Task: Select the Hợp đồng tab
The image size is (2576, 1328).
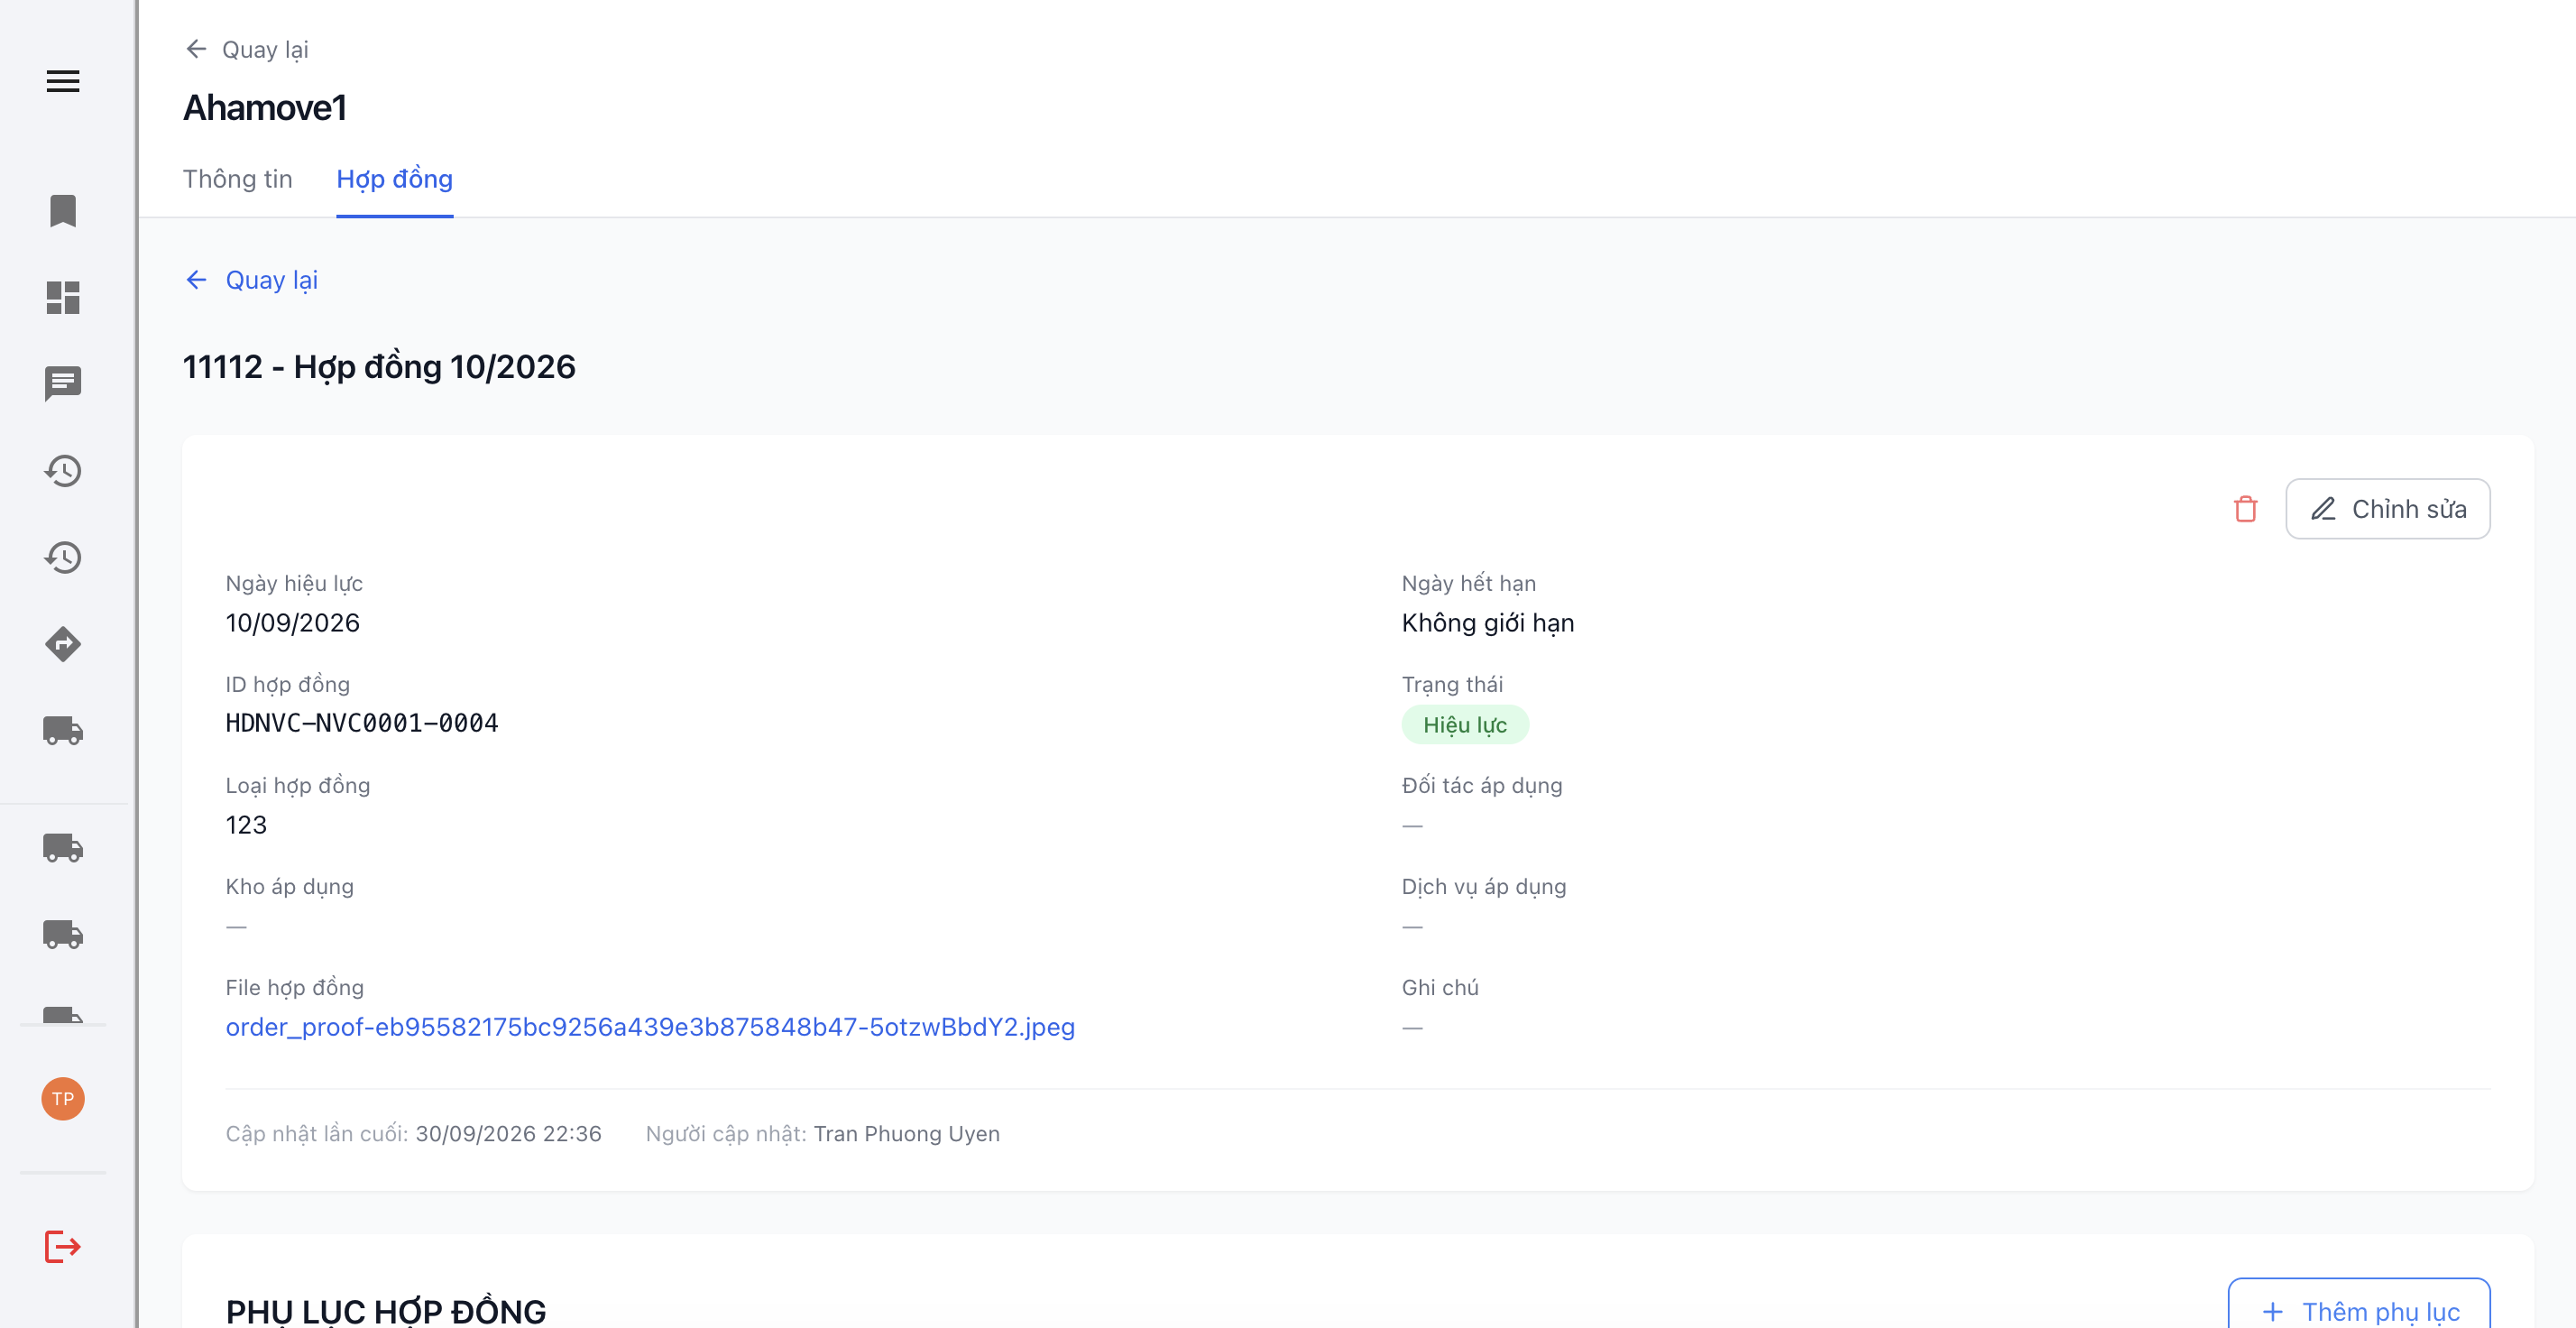Action: point(394,179)
